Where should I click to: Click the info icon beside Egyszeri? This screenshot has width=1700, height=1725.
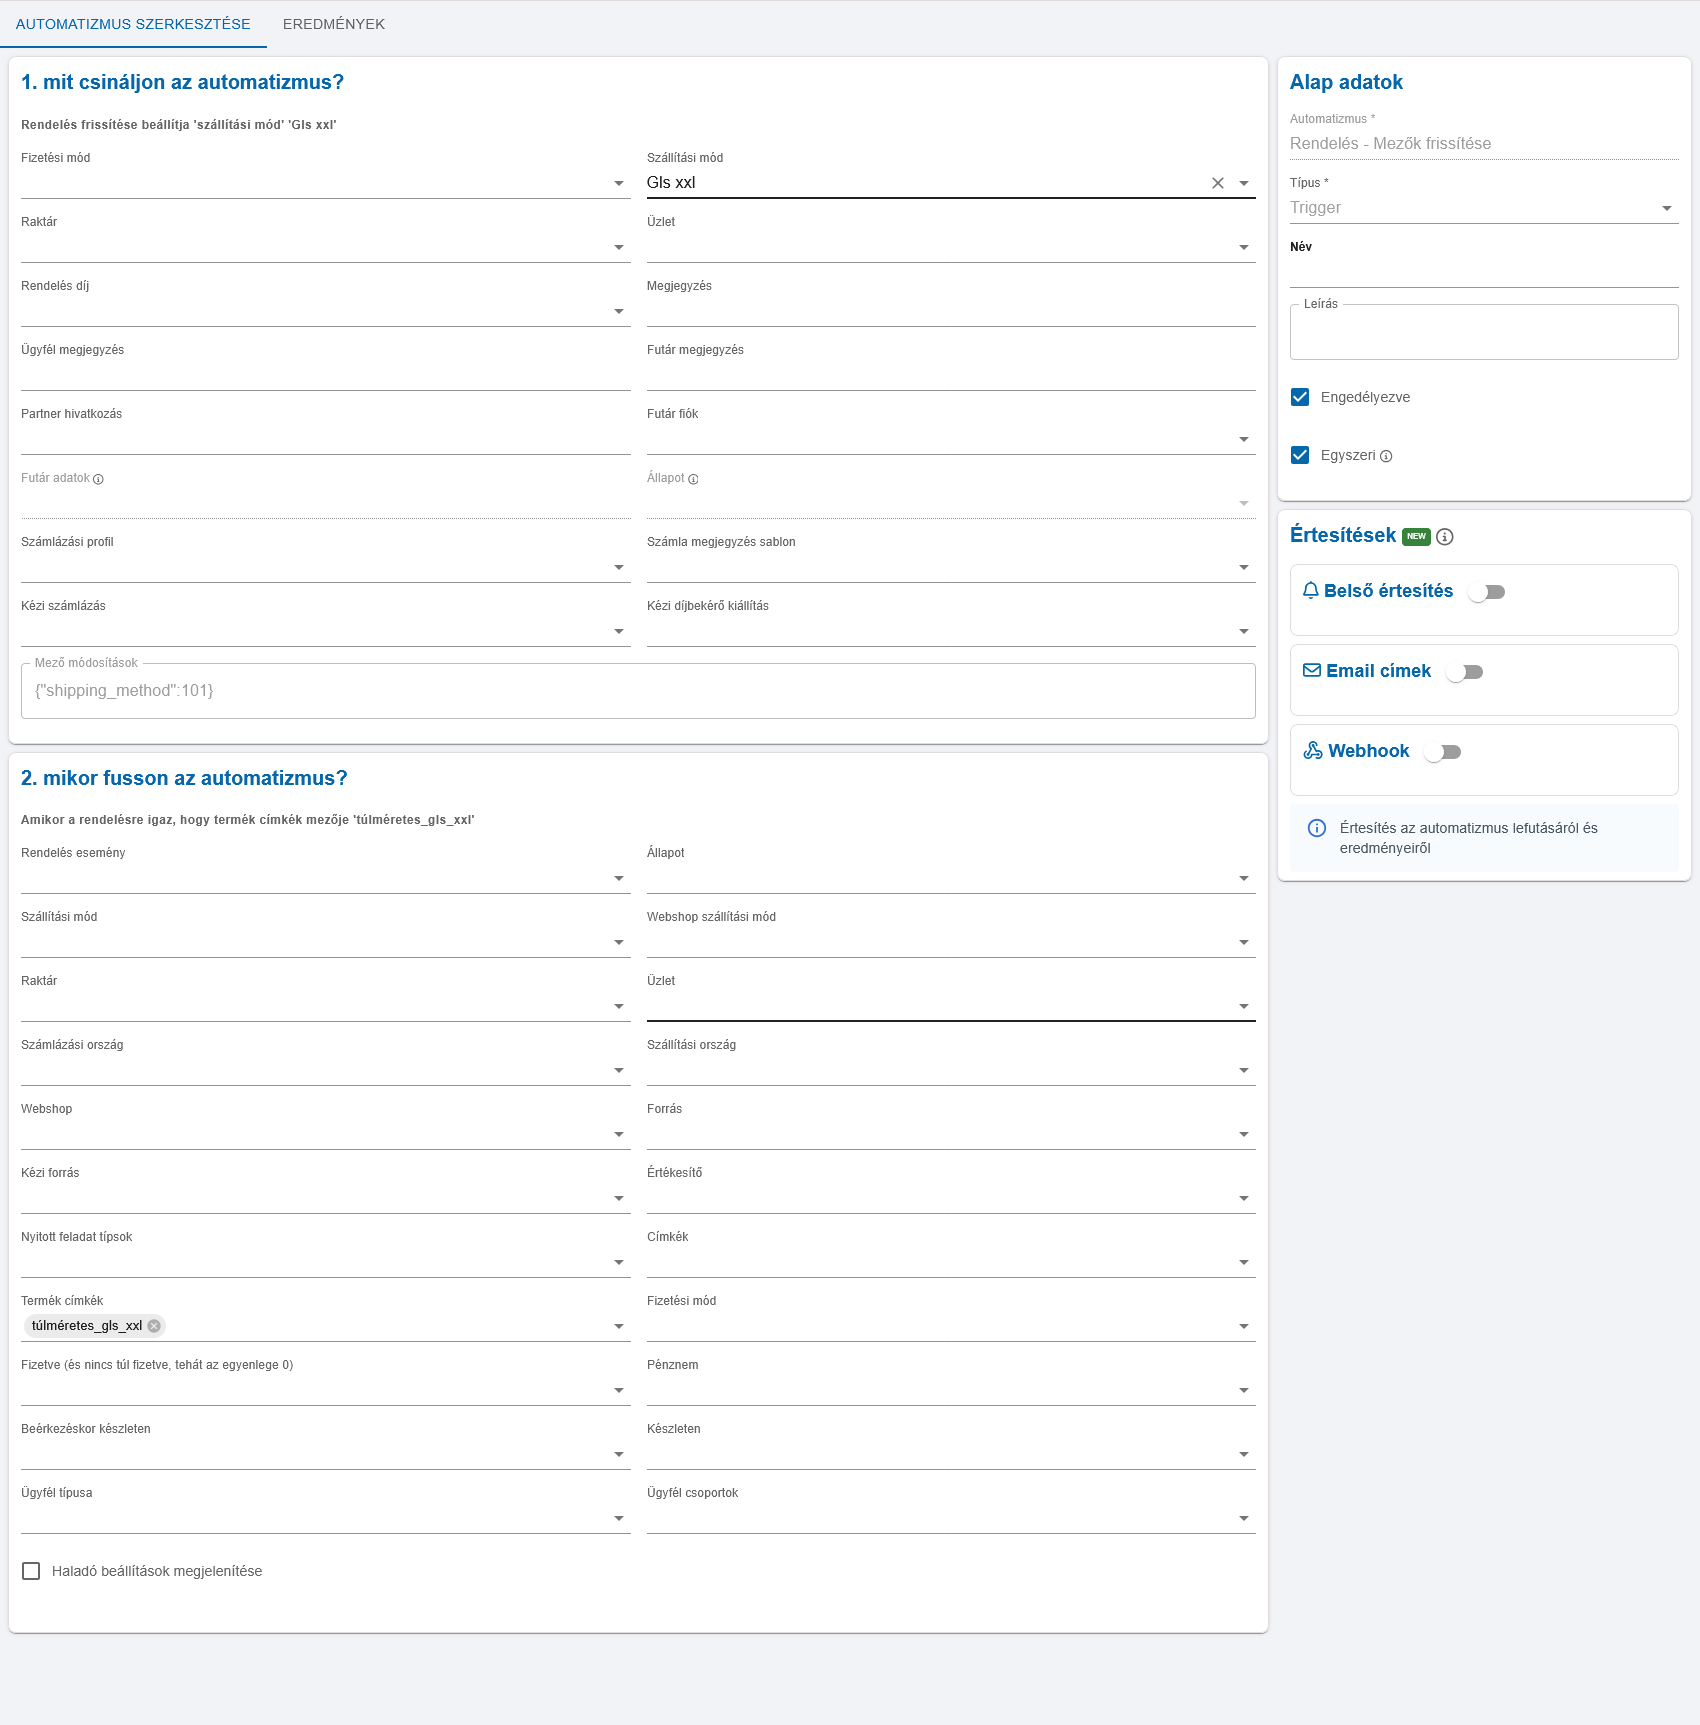[x=1386, y=456]
